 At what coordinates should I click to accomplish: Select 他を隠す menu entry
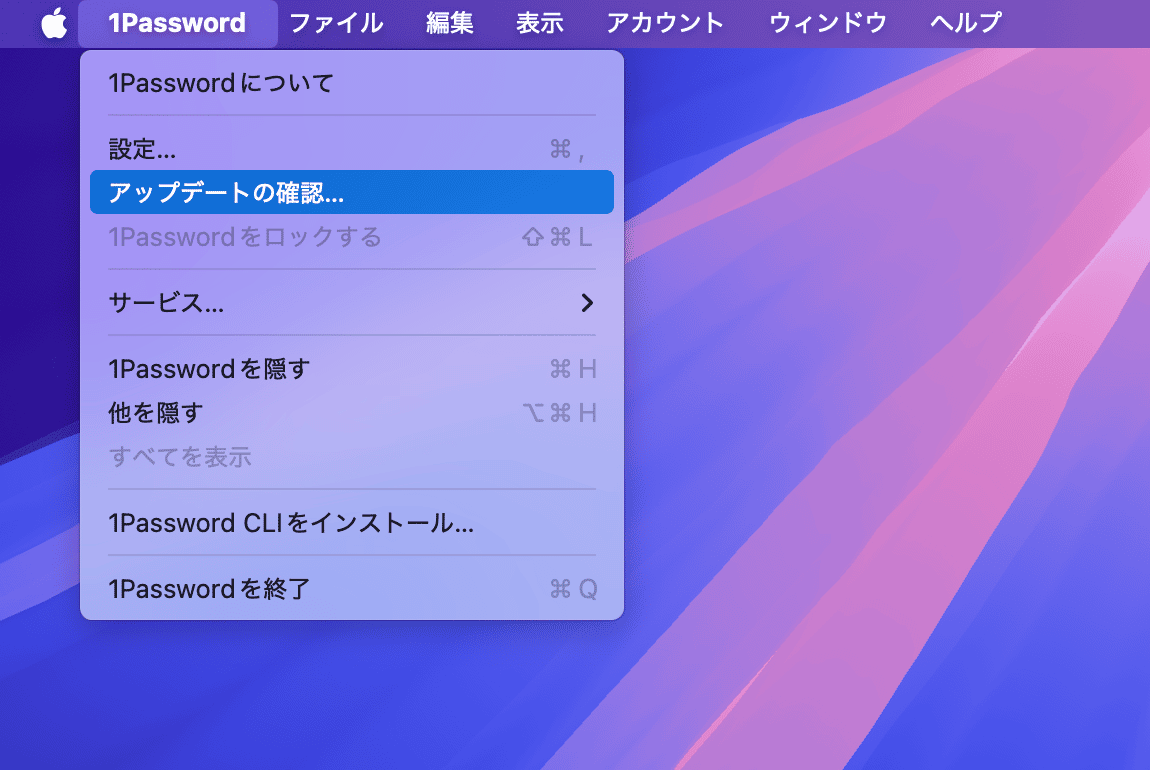(x=352, y=413)
